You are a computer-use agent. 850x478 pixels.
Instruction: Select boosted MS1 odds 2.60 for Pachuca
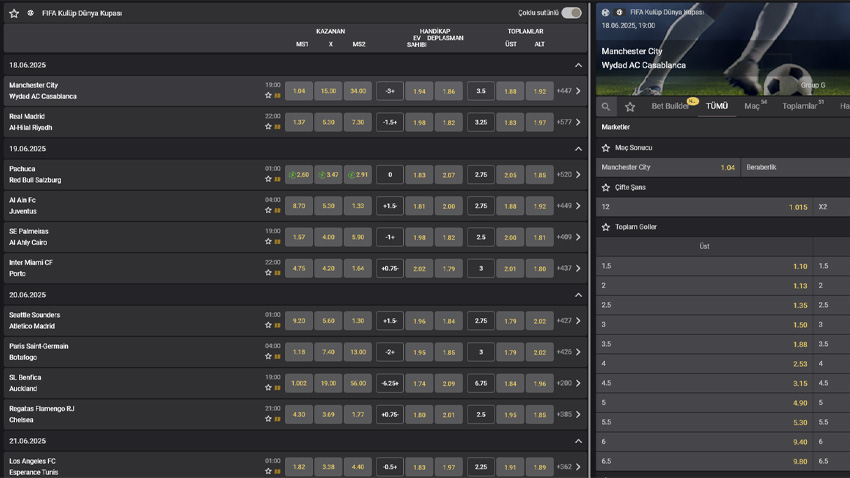click(299, 175)
